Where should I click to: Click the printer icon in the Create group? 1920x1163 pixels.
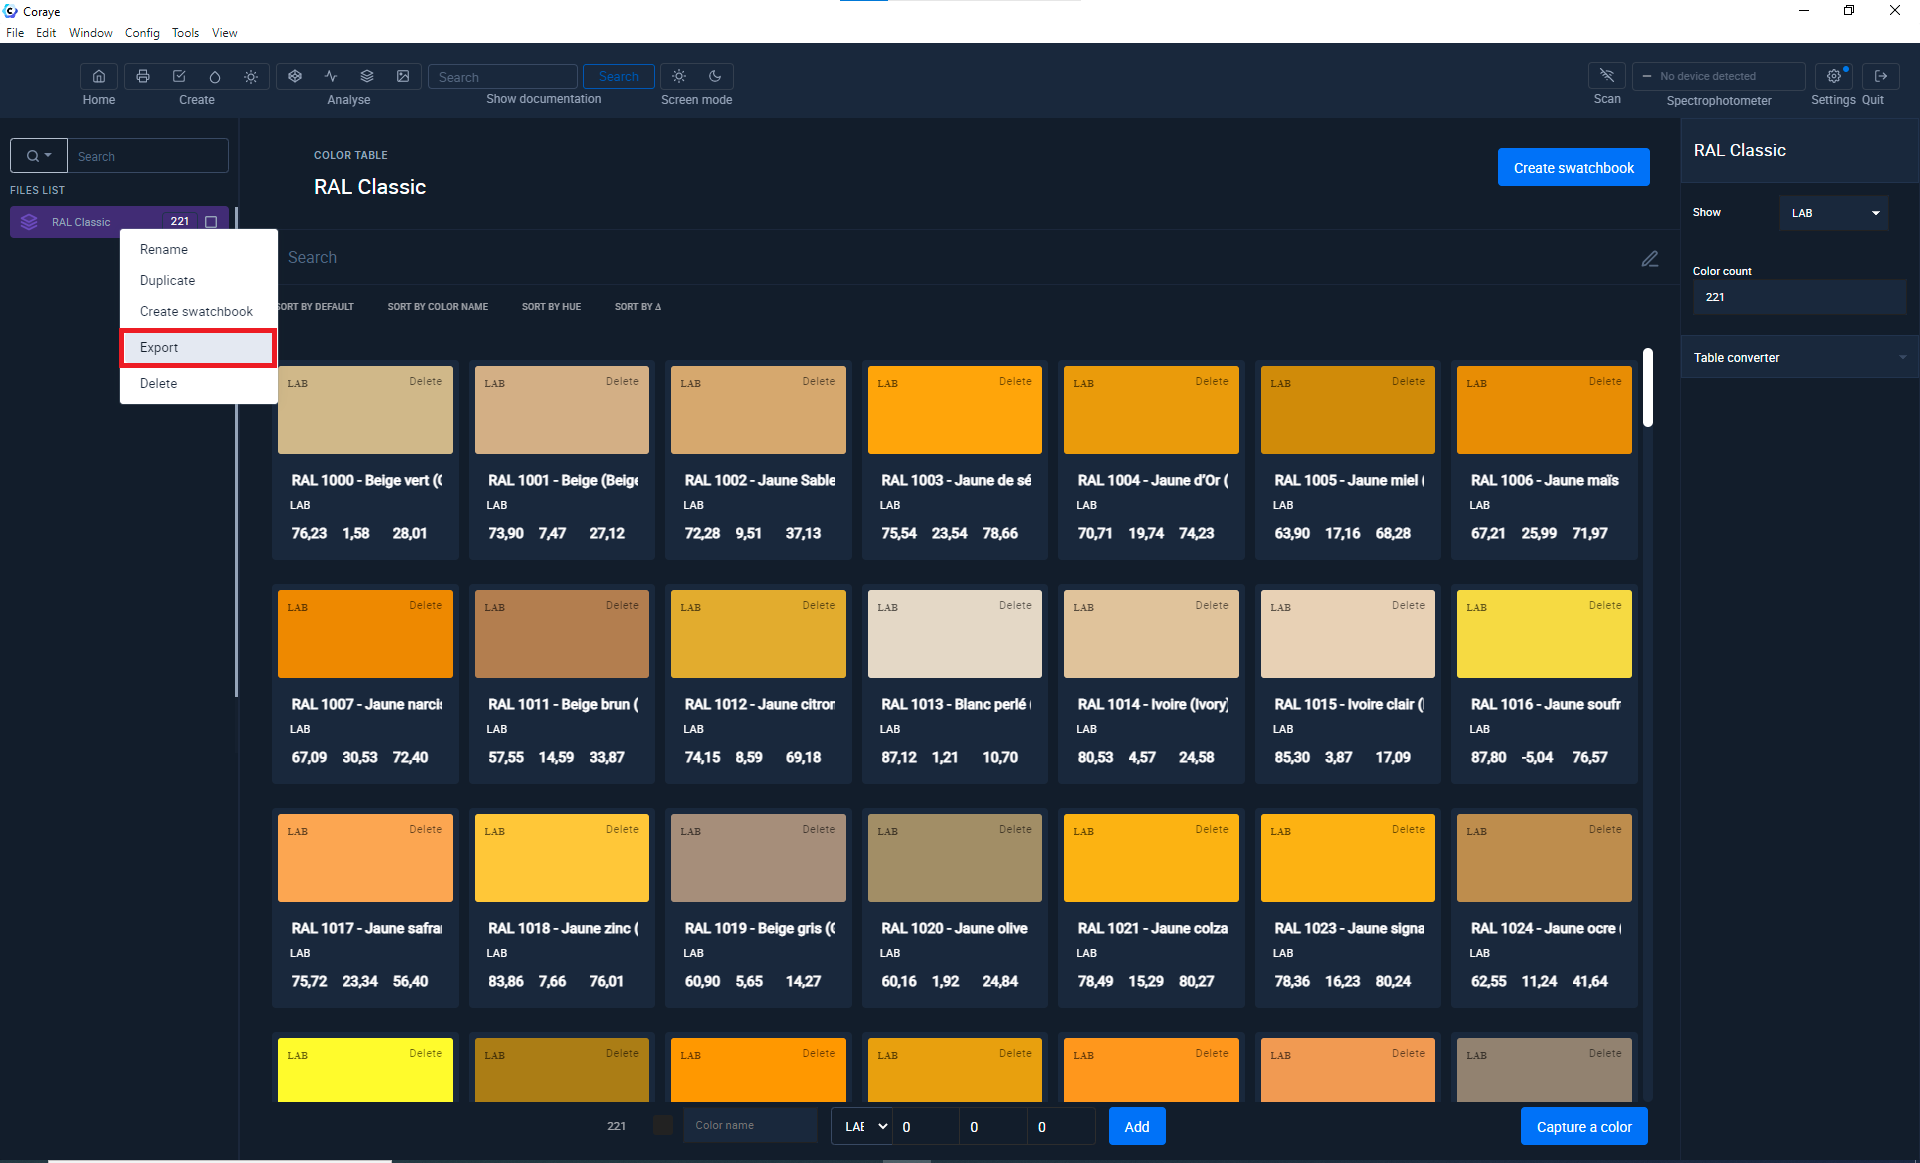point(143,76)
